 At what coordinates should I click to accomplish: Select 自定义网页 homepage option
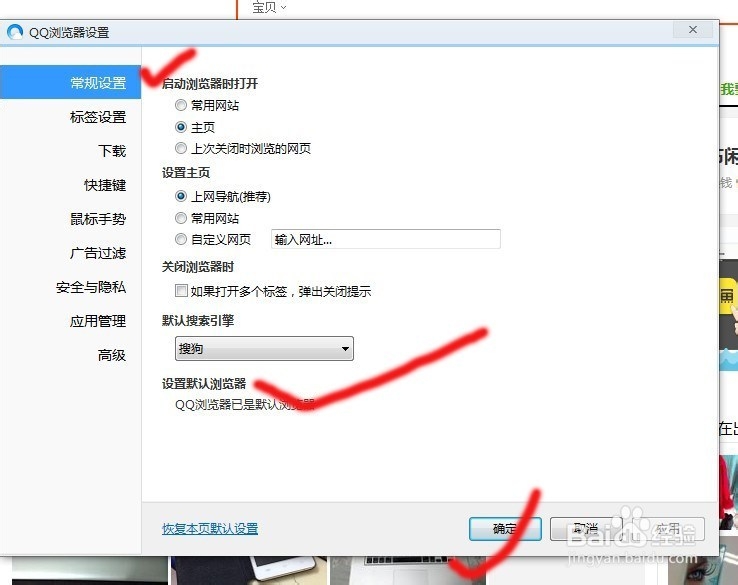pyautogui.click(x=181, y=240)
